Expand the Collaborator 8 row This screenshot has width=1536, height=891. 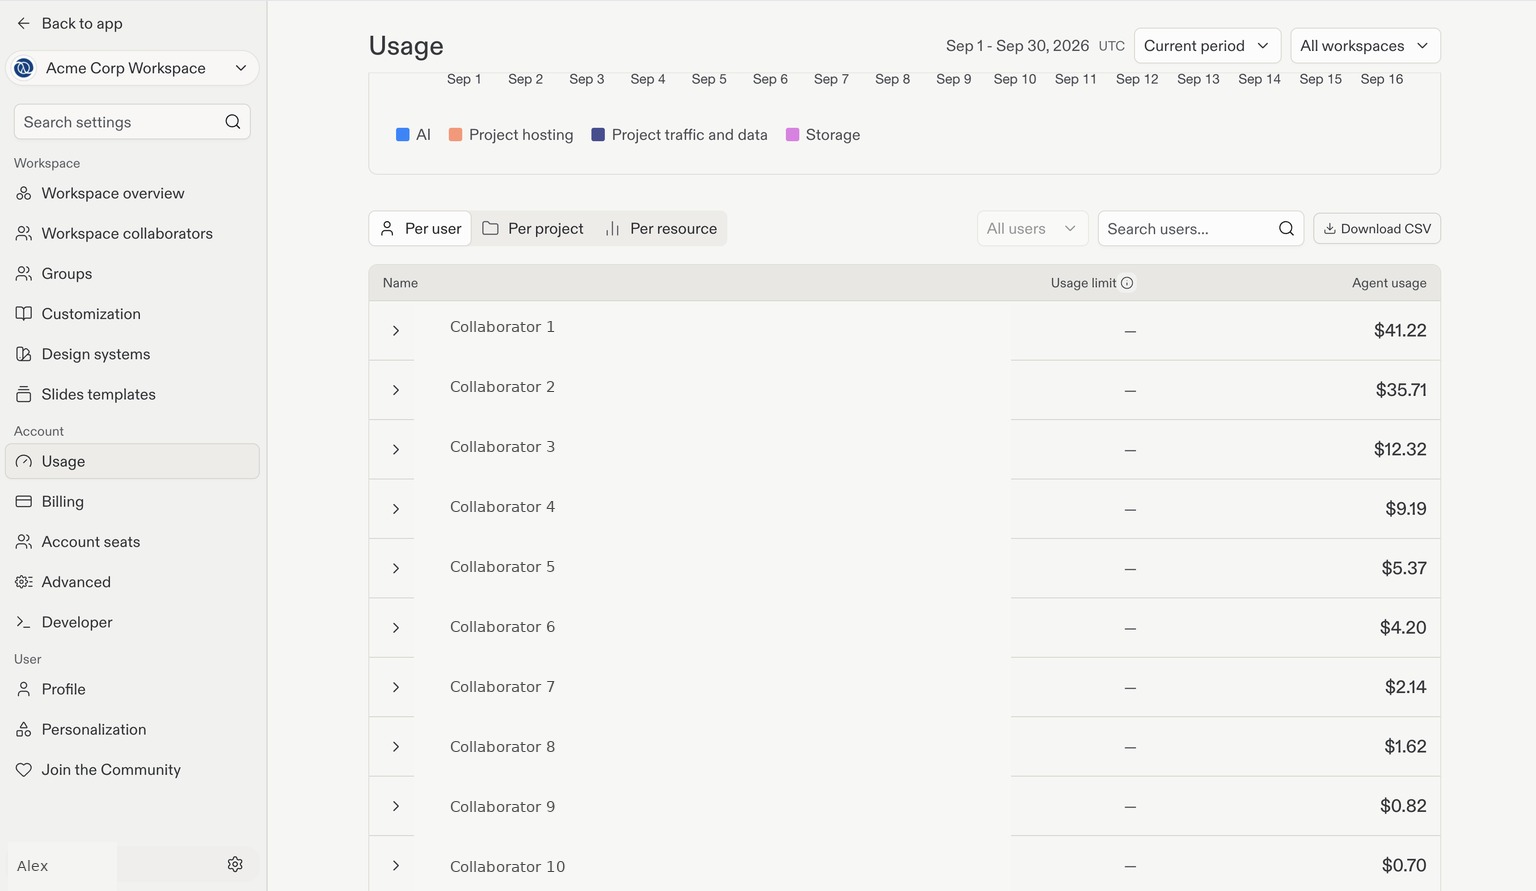coord(396,747)
